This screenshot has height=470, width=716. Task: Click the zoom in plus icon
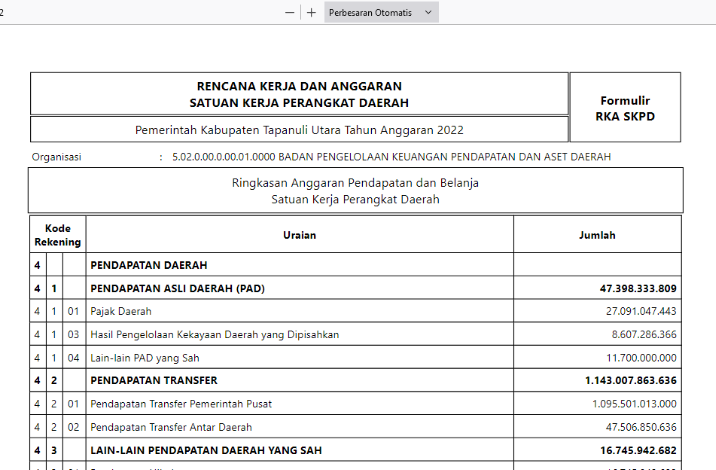click(311, 12)
